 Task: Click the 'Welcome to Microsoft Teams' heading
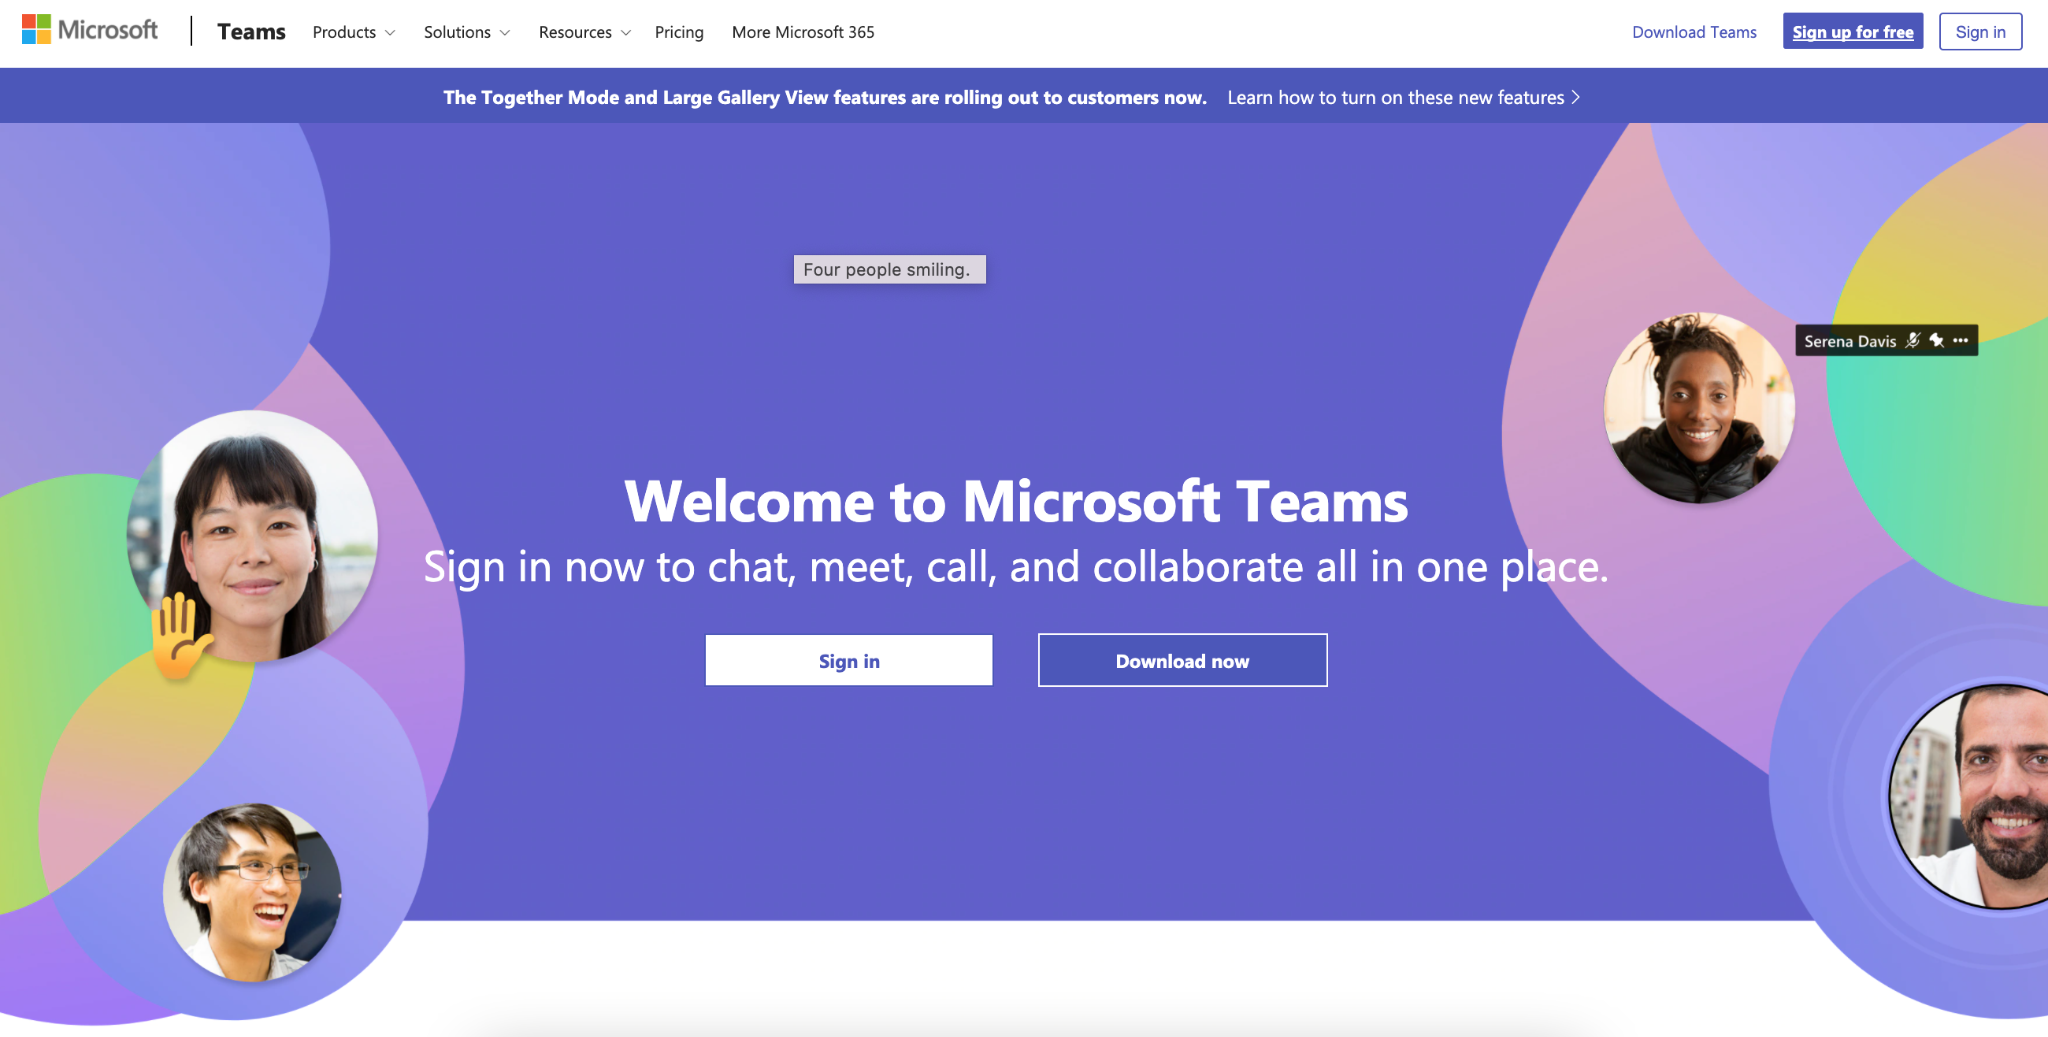click(1016, 501)
